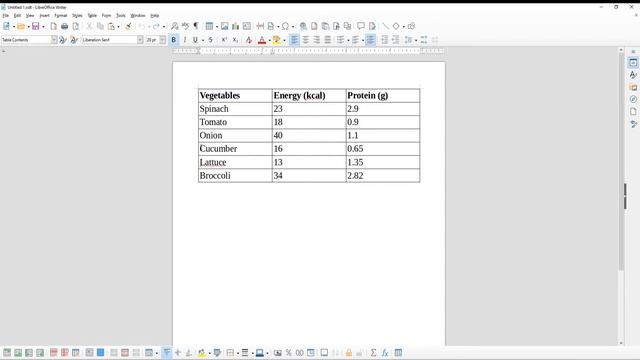The height and width of the screenshot is (360, 640).
Task: Click the Insert Comment icon
Action: point(361,27)
